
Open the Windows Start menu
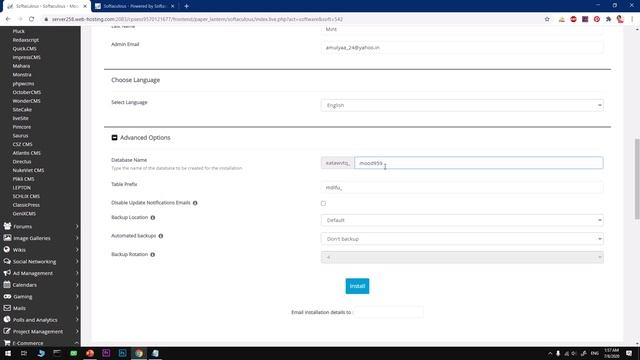(x=8, y=353)
